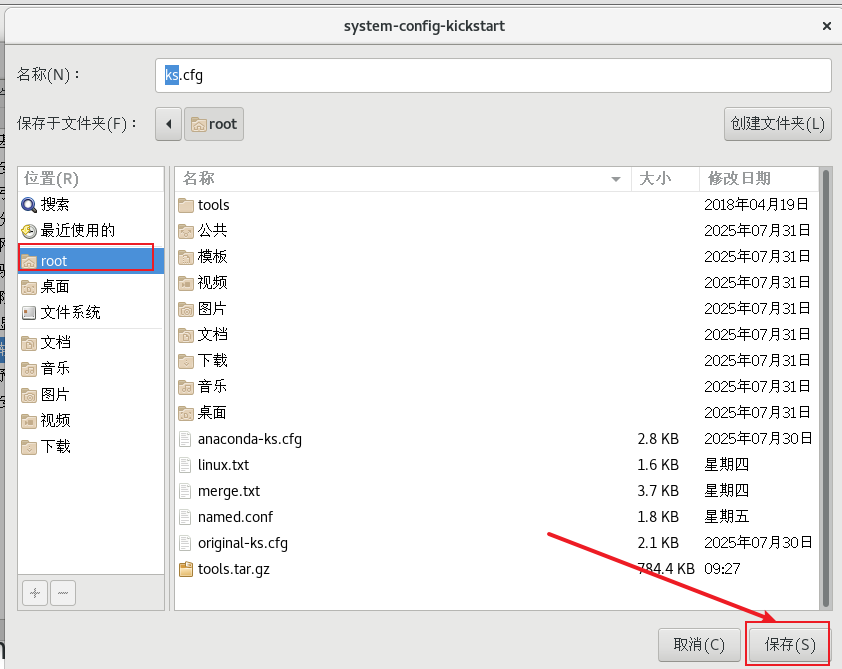Image resolution: width=842 pixels, height=669 pixels.
Task: Select the 文档 folder icon in file list
Action: (x=186, y=335)
